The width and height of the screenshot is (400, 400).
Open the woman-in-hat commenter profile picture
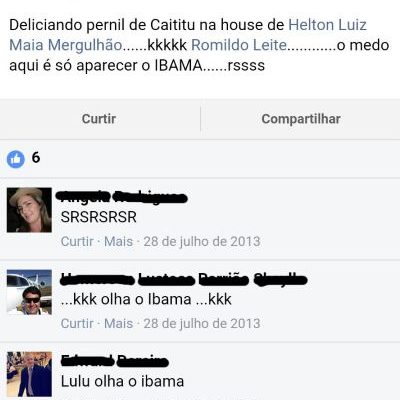pos(29,210)
